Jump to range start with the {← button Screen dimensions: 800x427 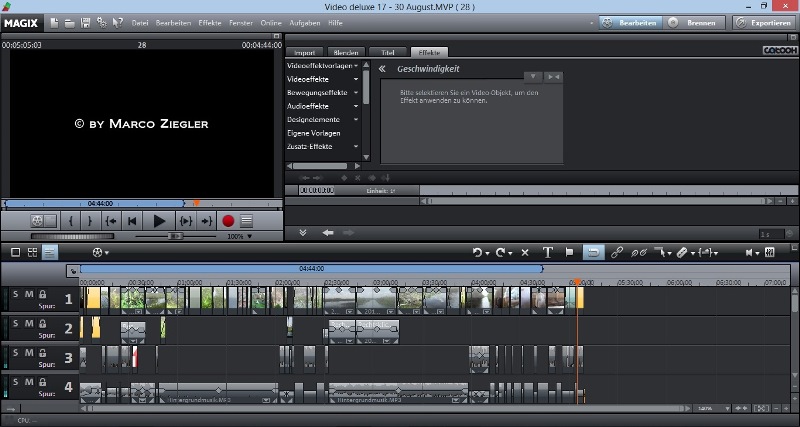coord(111,221)
